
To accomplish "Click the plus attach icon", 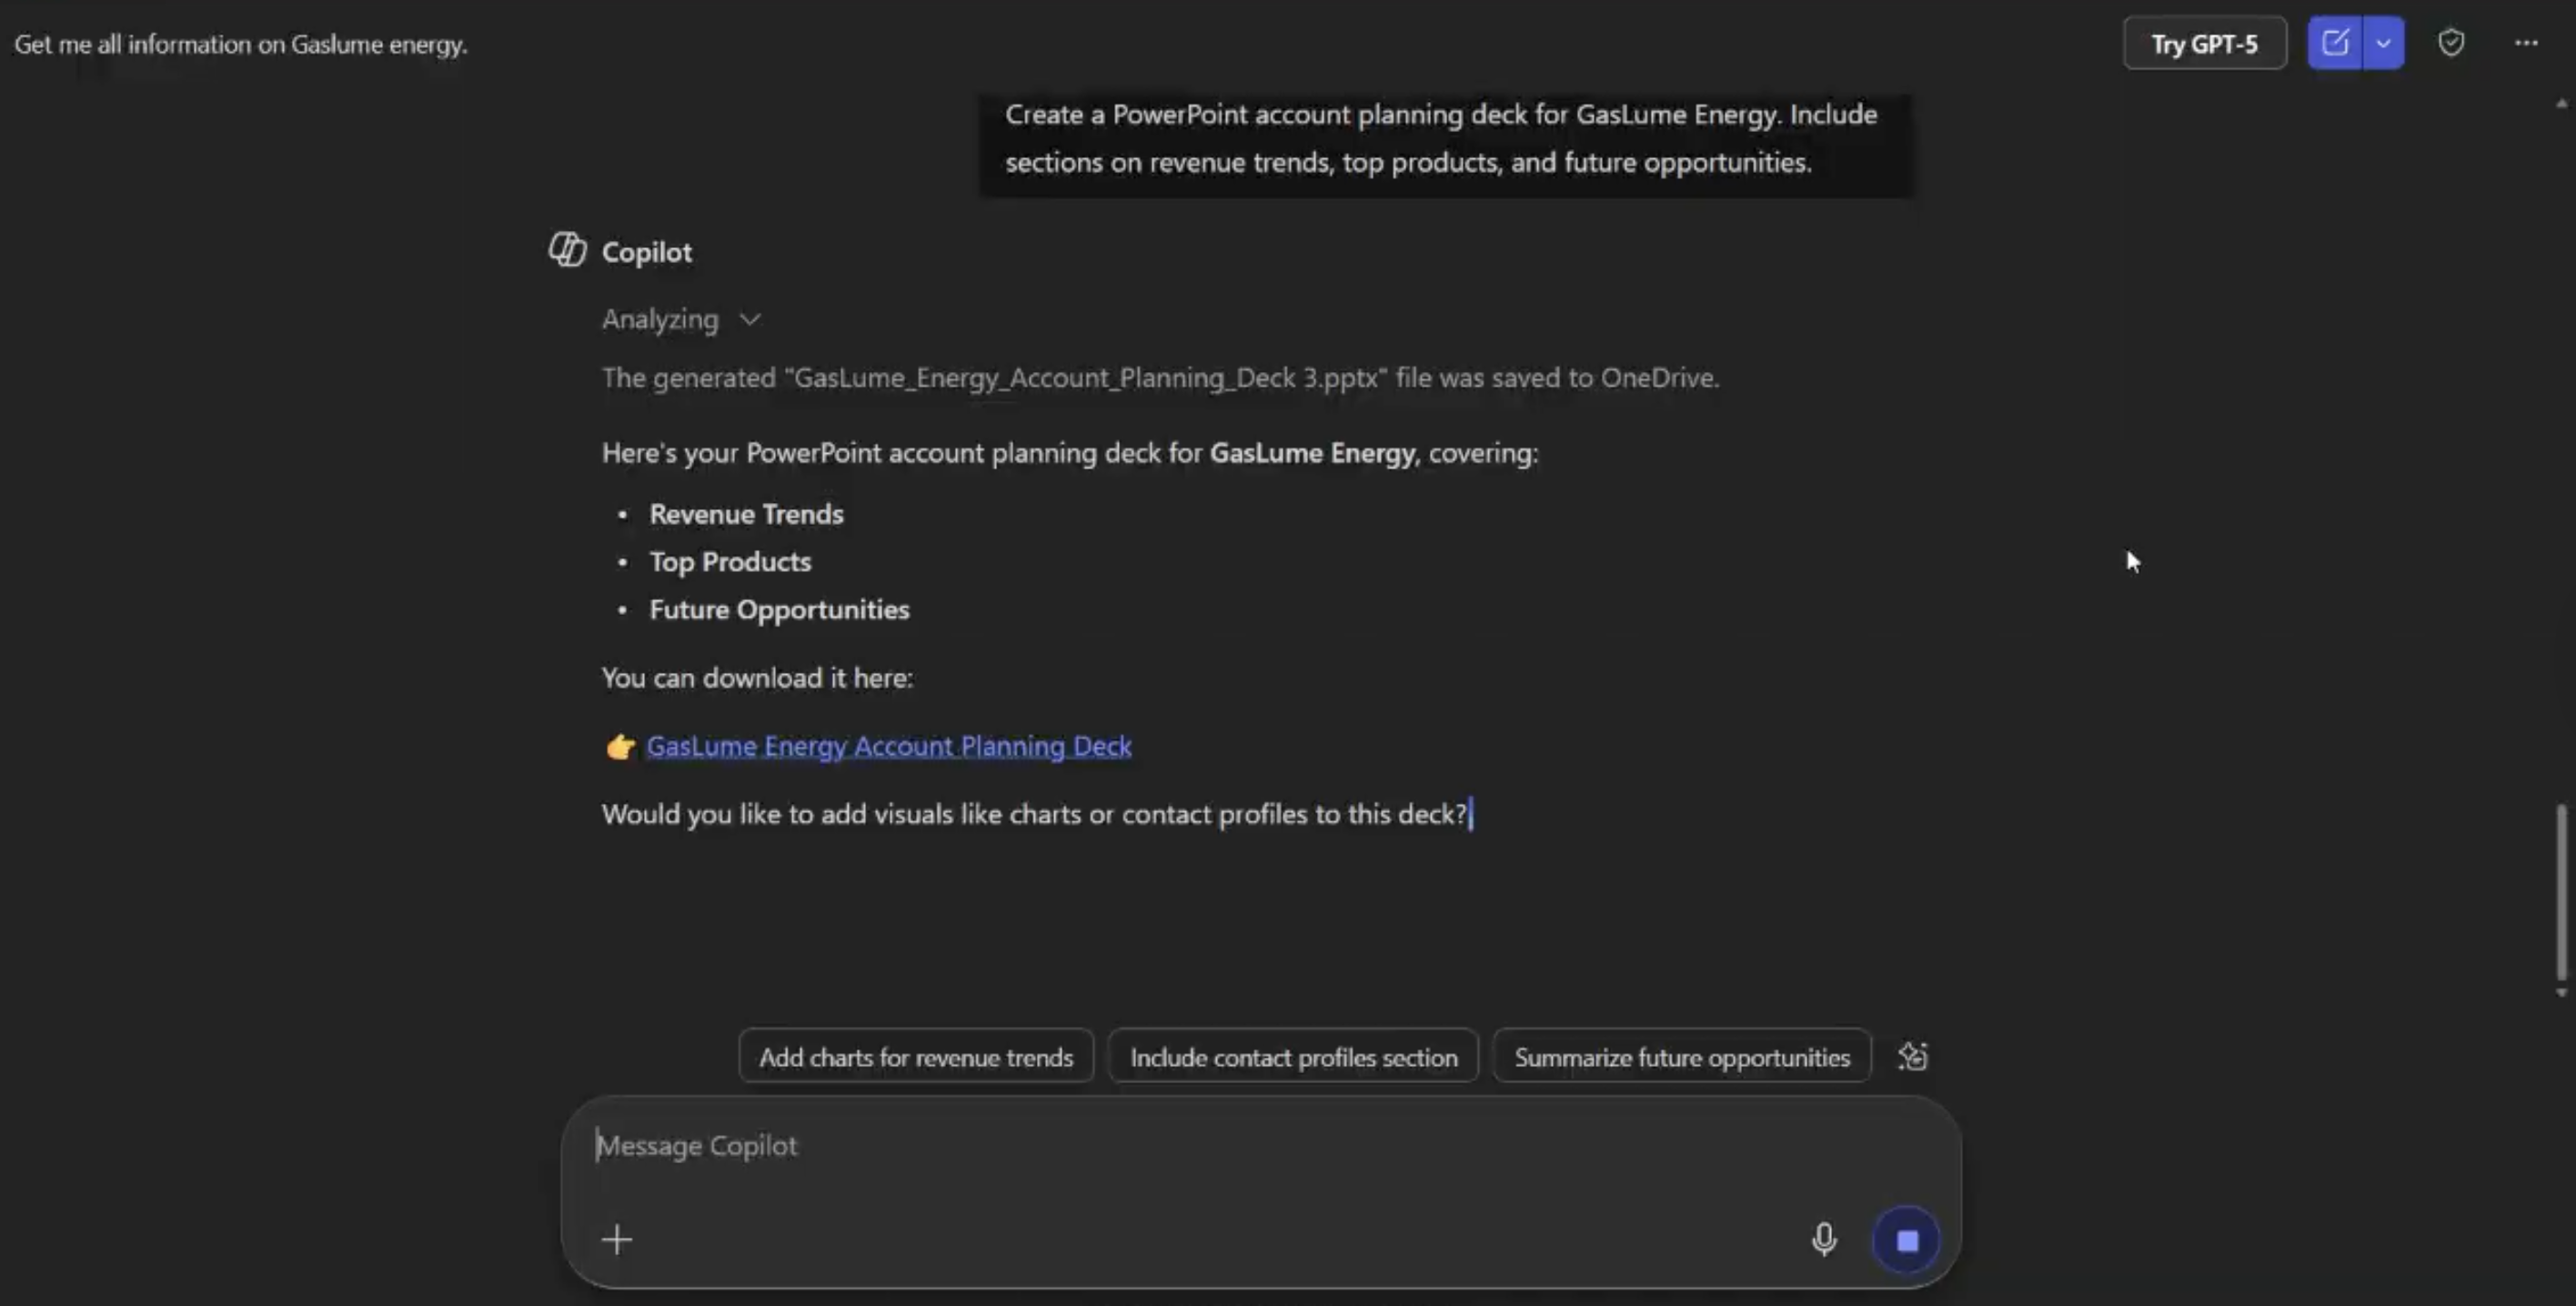I will click(x=617, y=1240).
